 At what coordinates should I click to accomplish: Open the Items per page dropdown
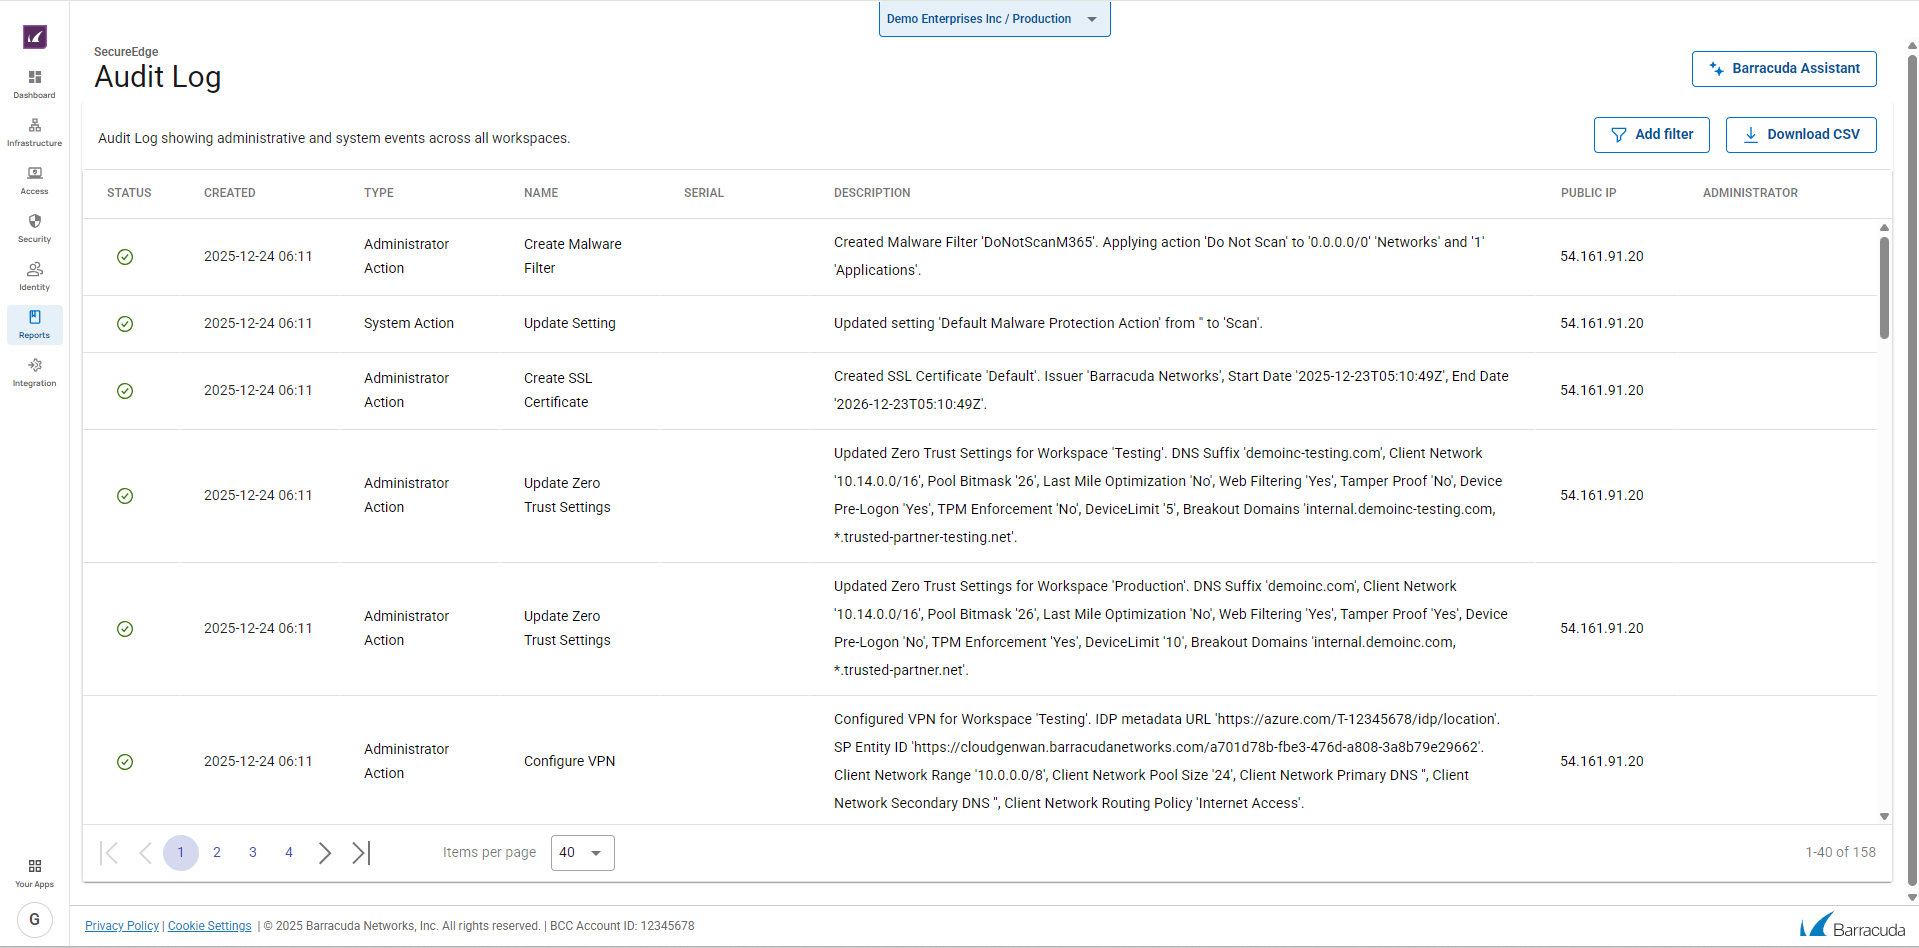[582, 853]
